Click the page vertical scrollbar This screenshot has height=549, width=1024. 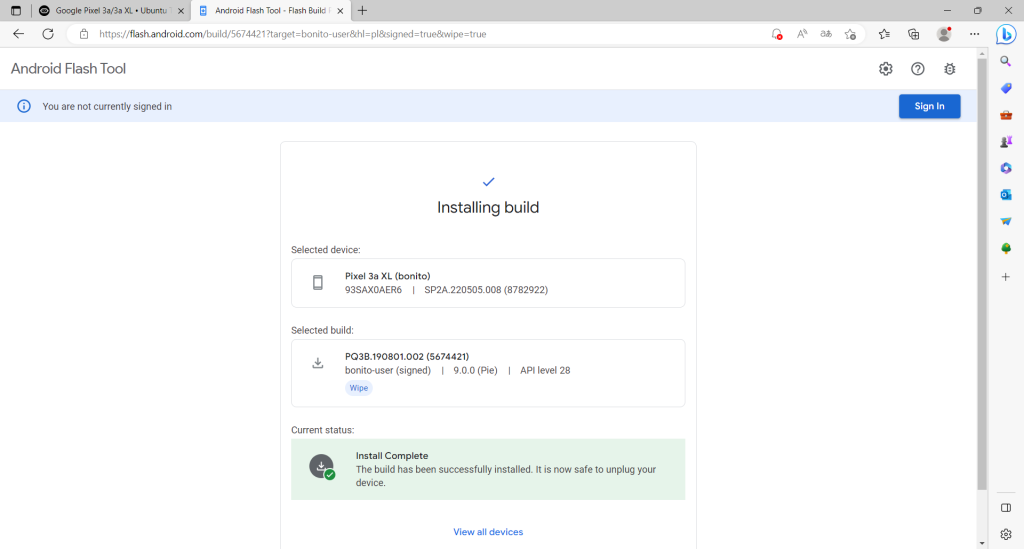[x=982, y=300]
